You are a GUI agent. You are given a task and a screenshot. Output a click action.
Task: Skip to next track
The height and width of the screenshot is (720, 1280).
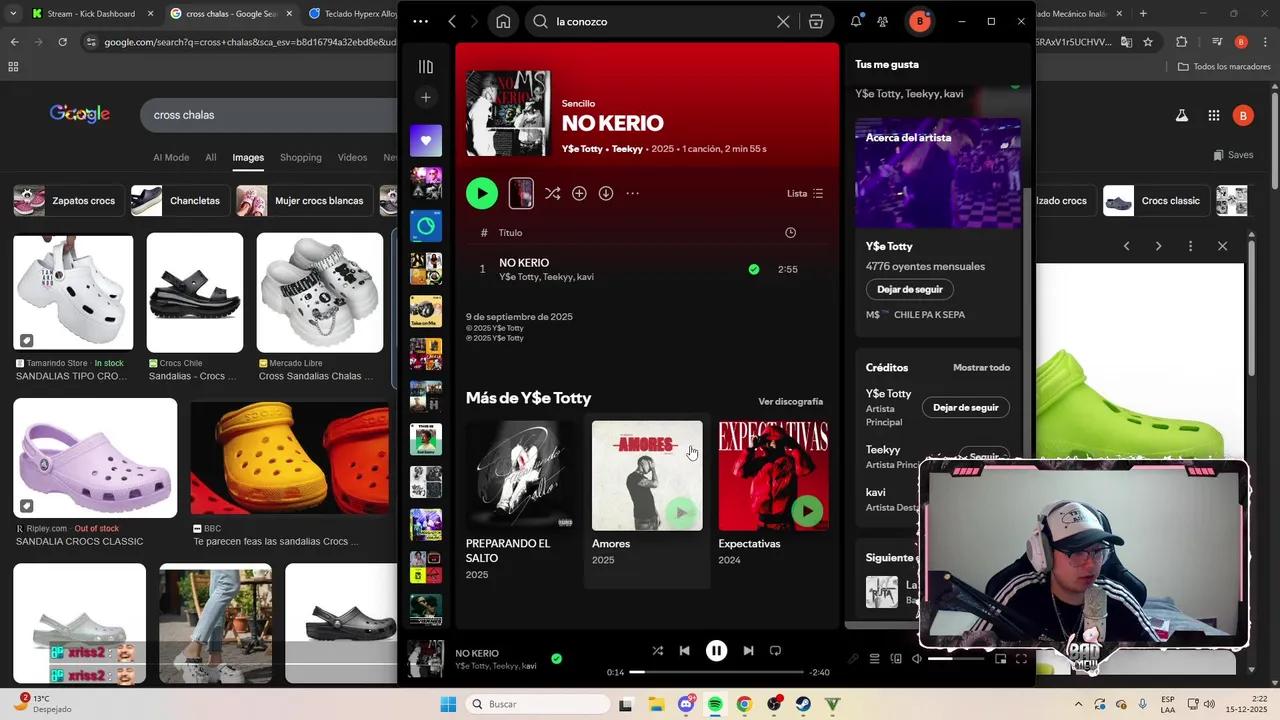tap(748, 650)
